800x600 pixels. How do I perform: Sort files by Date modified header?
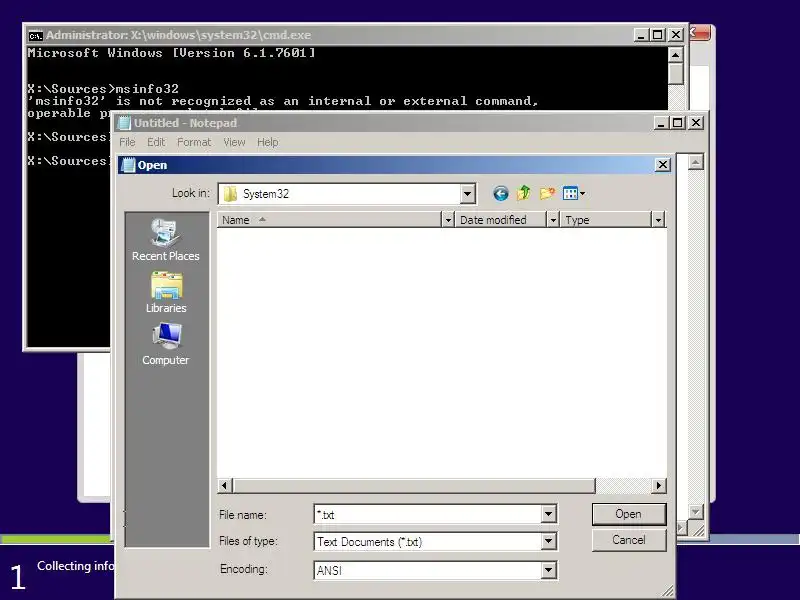pyautogui.click(x=501, y=220)
